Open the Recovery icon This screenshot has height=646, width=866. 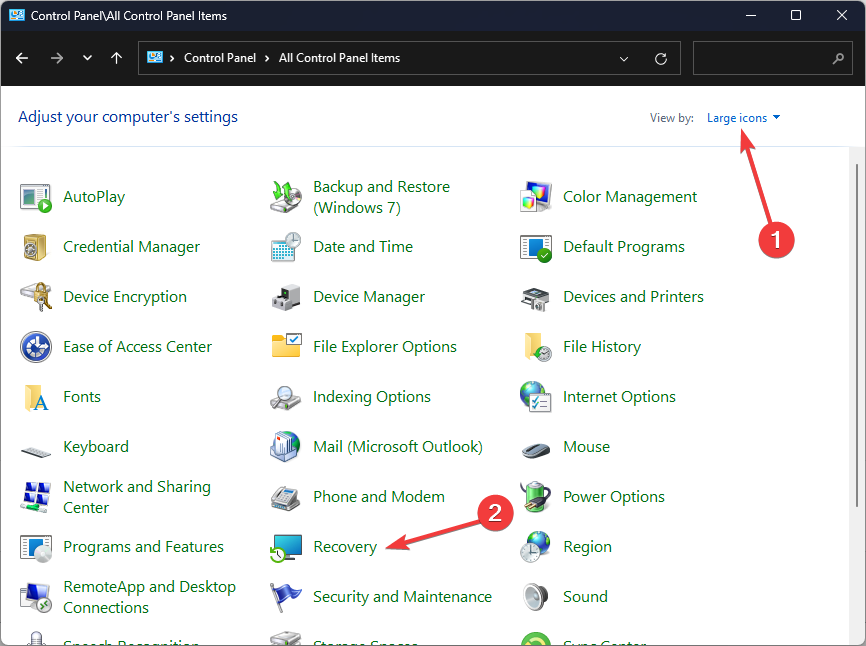[x=286, y=547]
